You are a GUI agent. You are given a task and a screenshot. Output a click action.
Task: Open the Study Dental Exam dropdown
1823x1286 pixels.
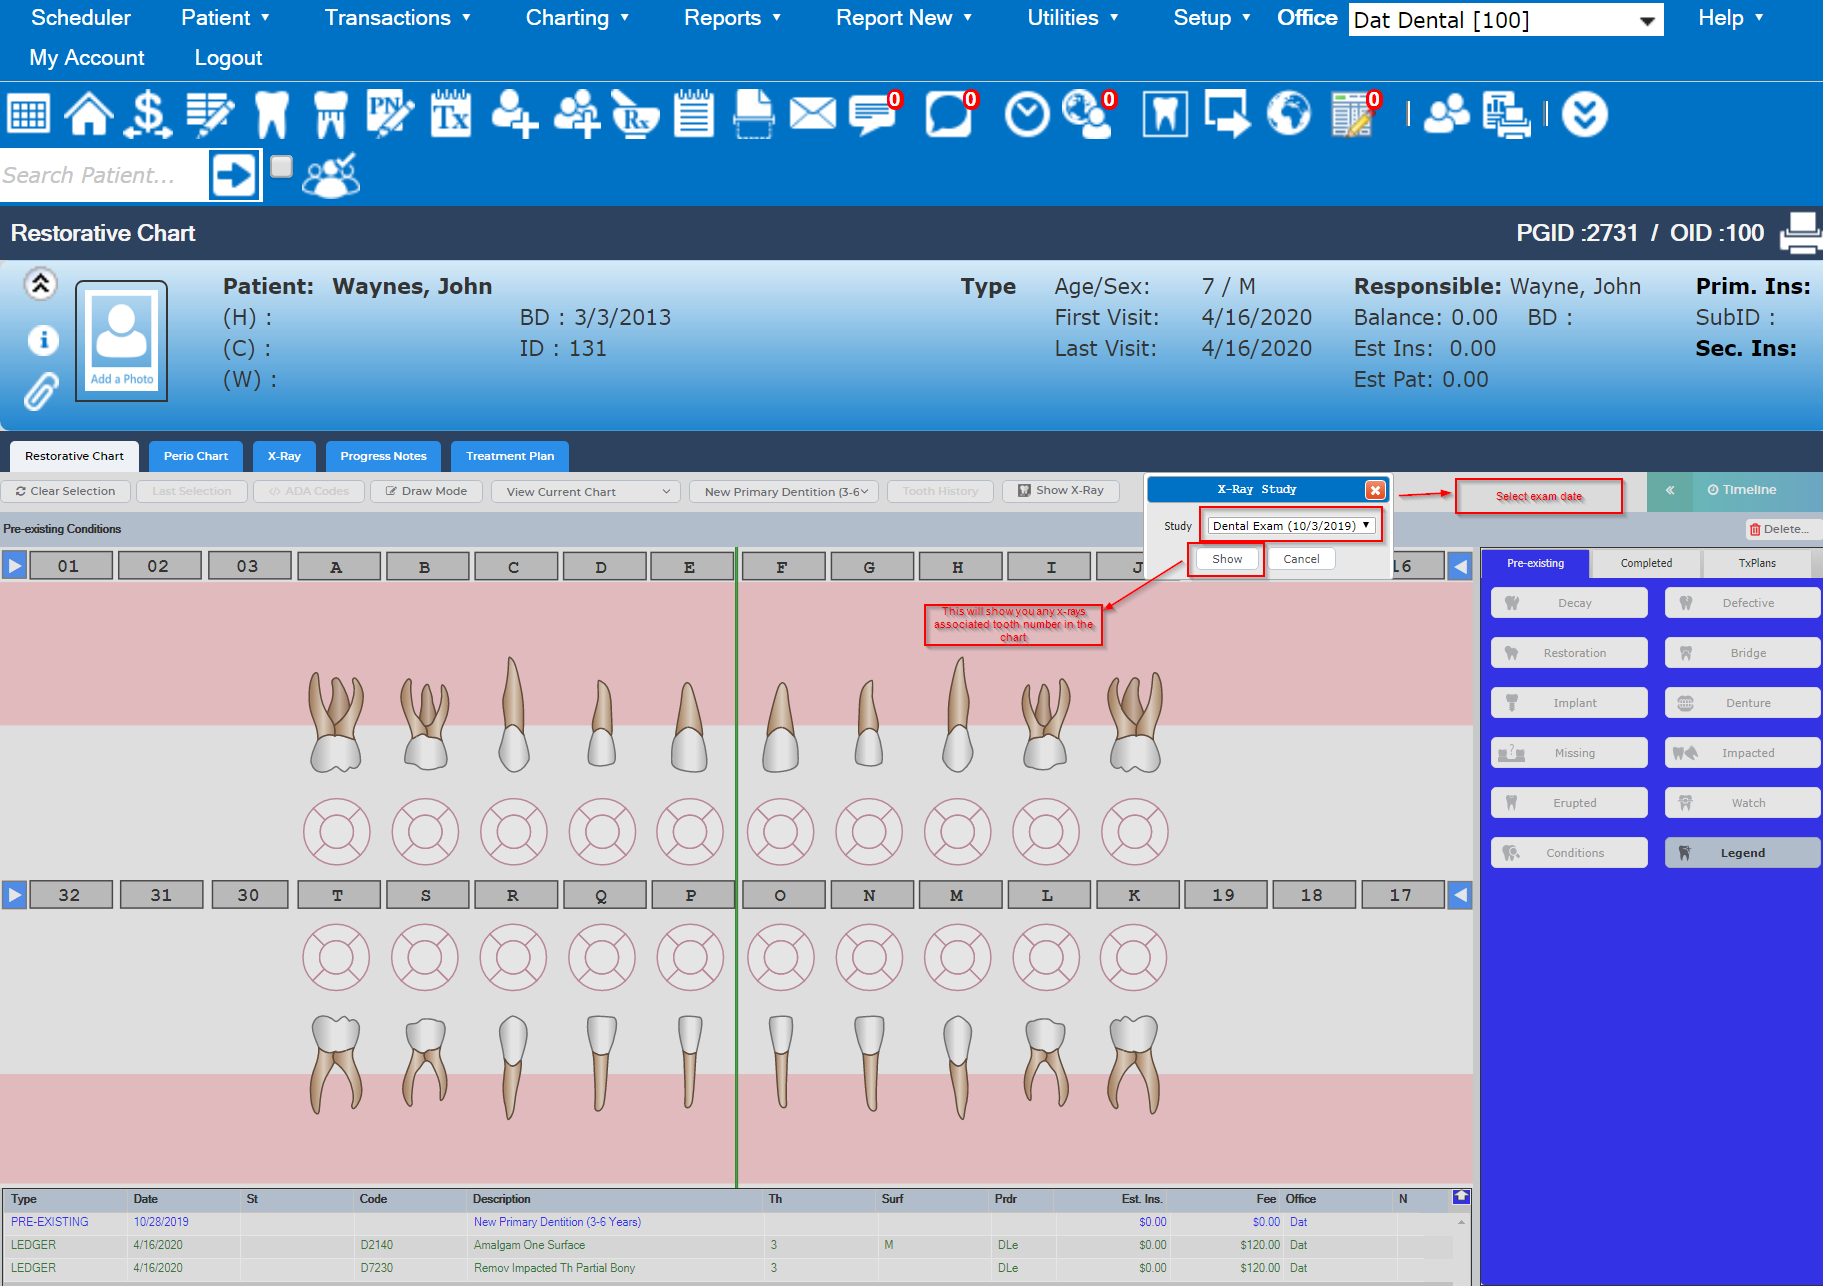coord(1291,525)
